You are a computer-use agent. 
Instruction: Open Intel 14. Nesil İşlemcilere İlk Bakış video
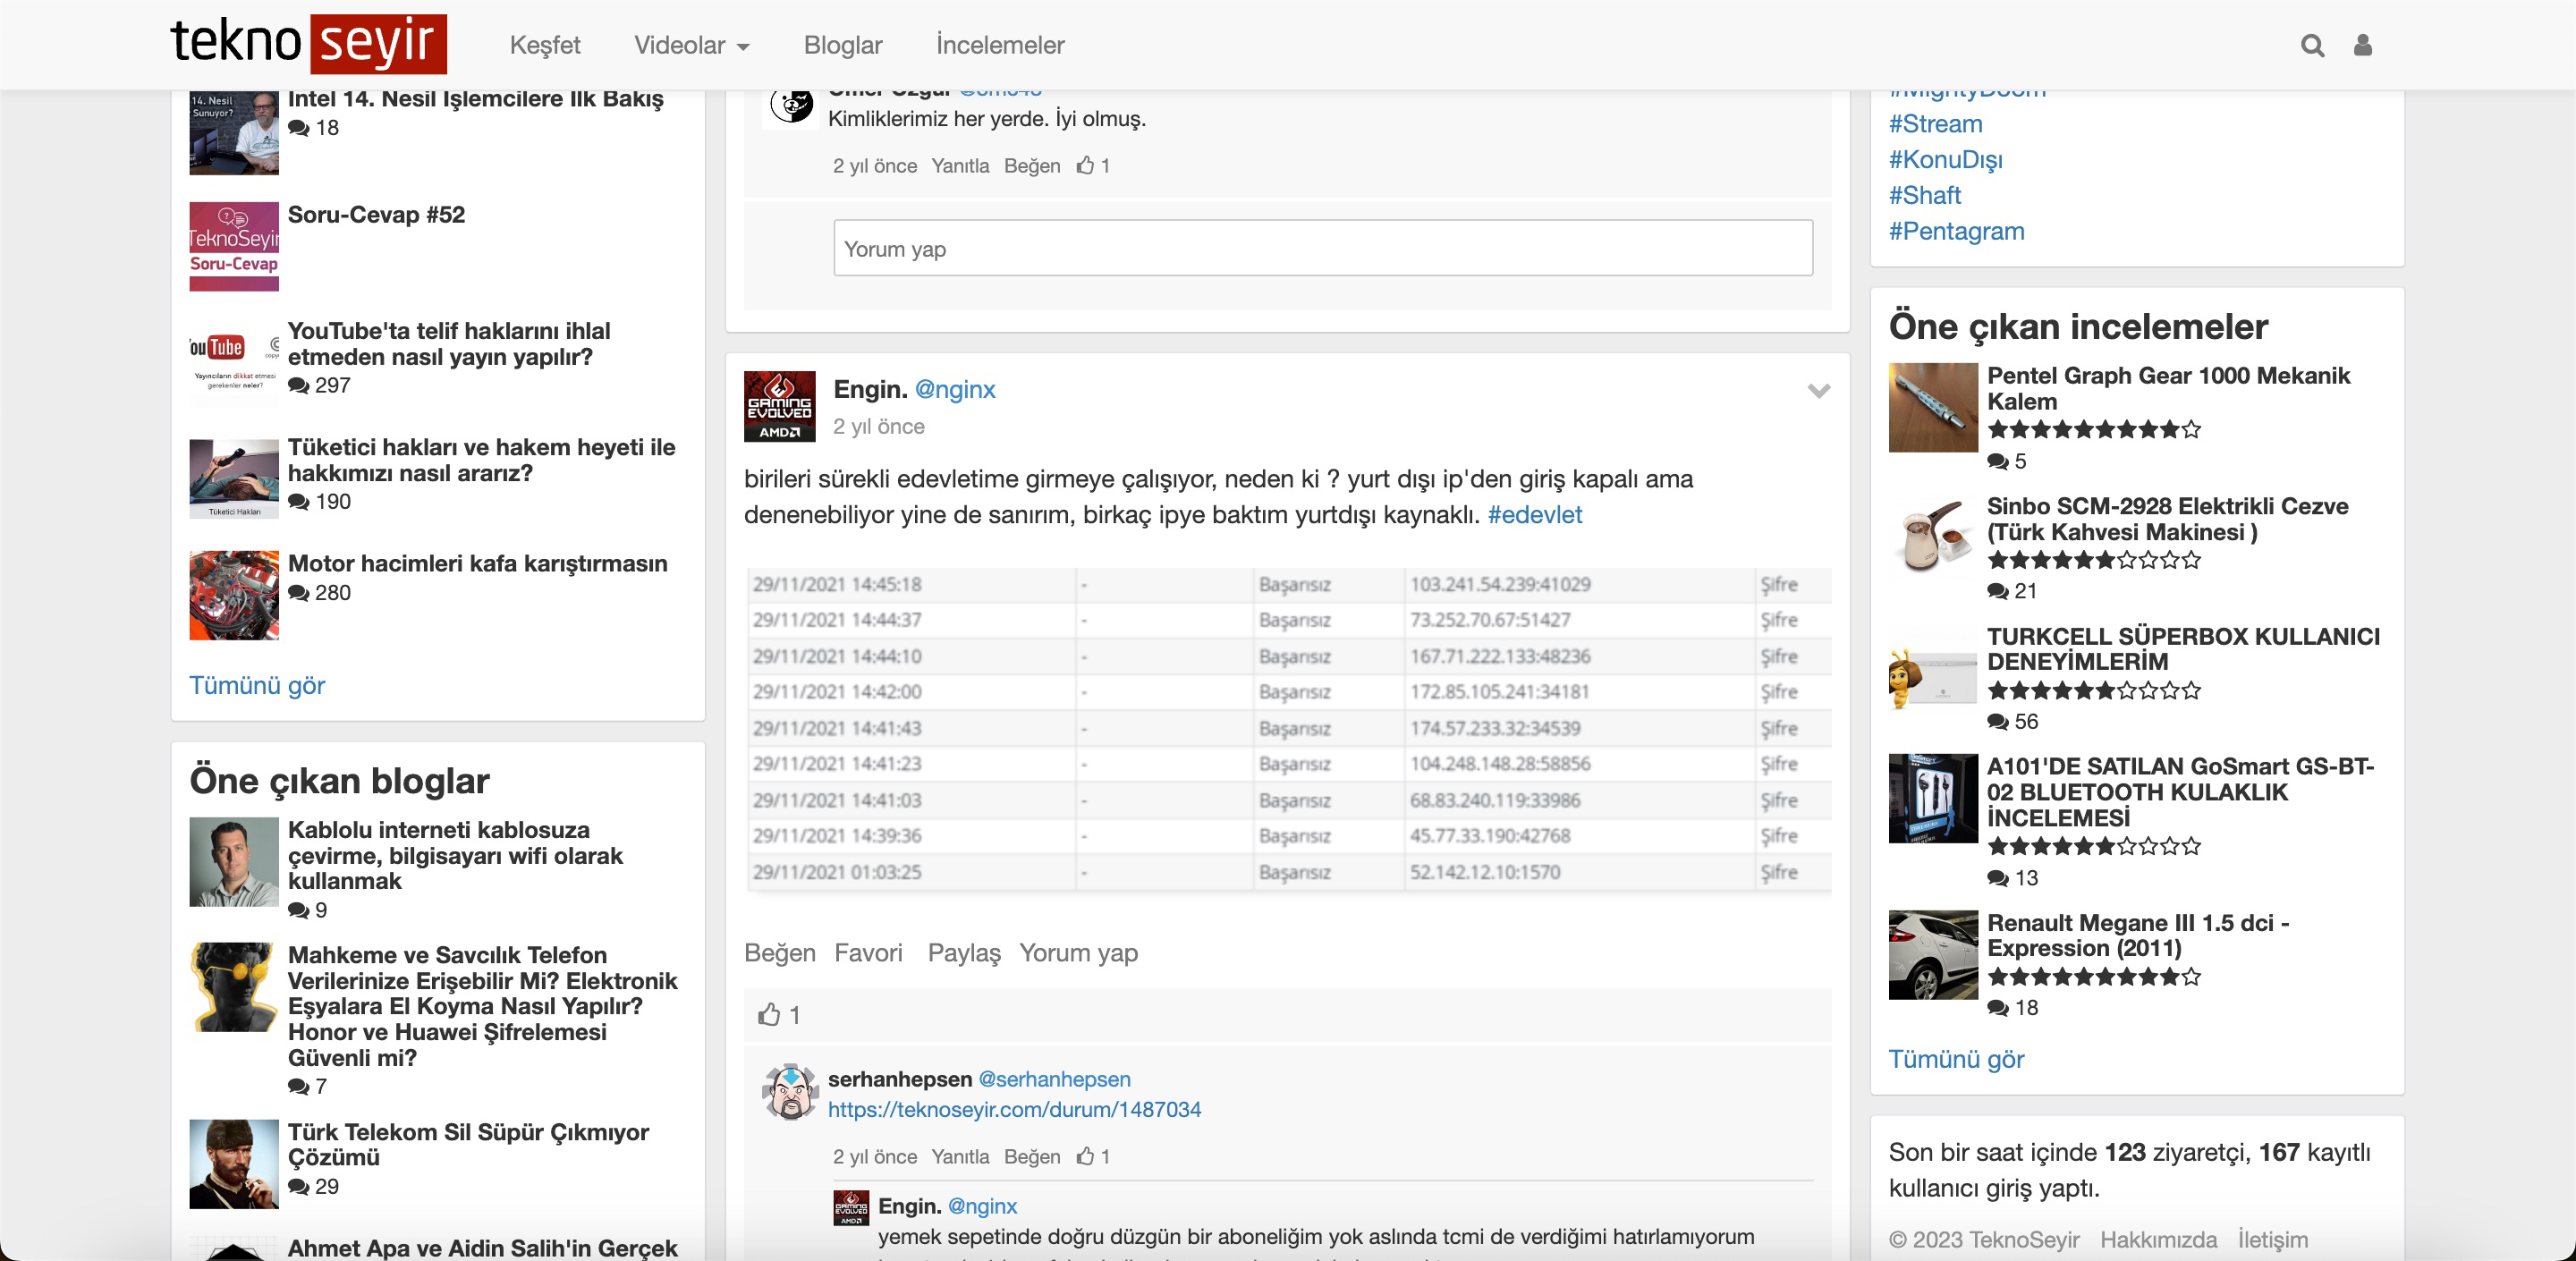475,99
